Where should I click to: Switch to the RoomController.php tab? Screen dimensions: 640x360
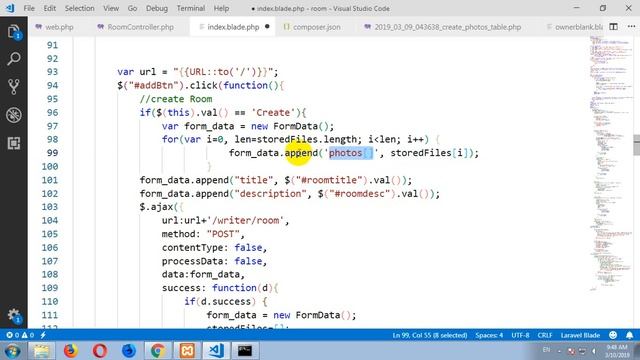(x=136, y=27)
